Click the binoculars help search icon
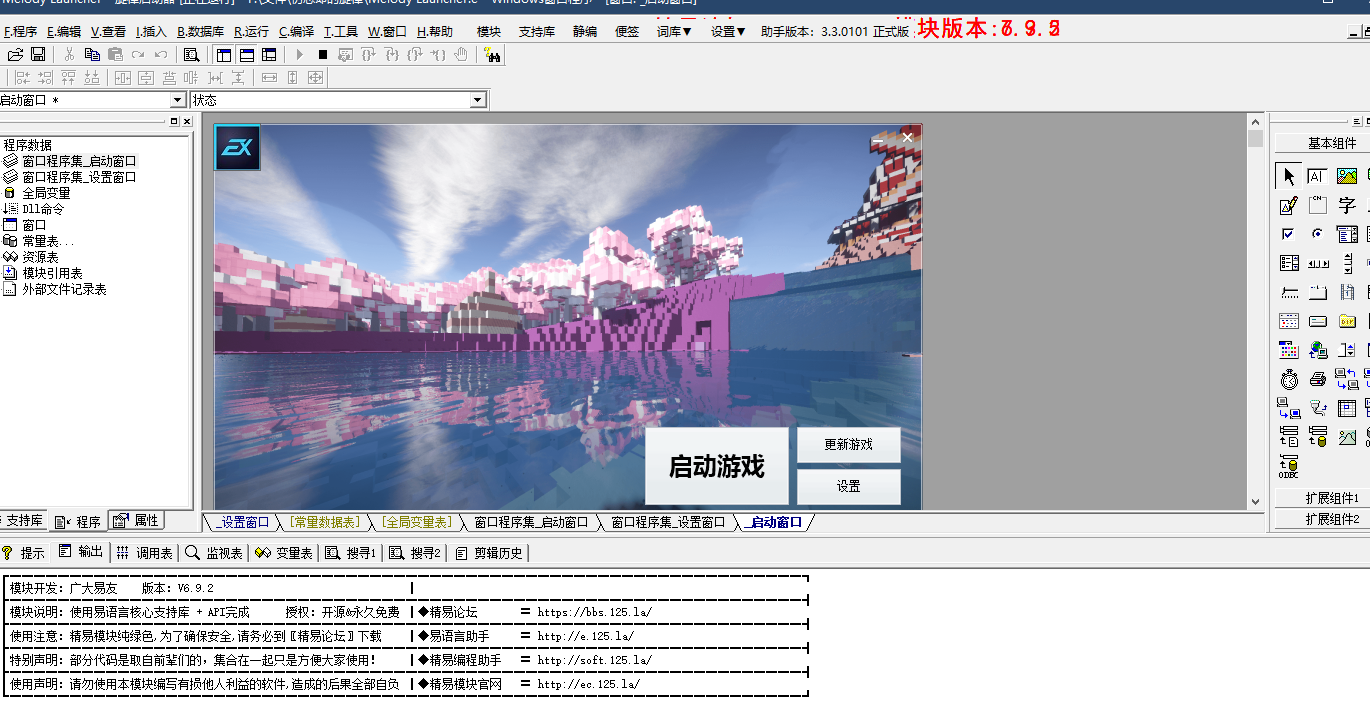 tap(492, 54)
